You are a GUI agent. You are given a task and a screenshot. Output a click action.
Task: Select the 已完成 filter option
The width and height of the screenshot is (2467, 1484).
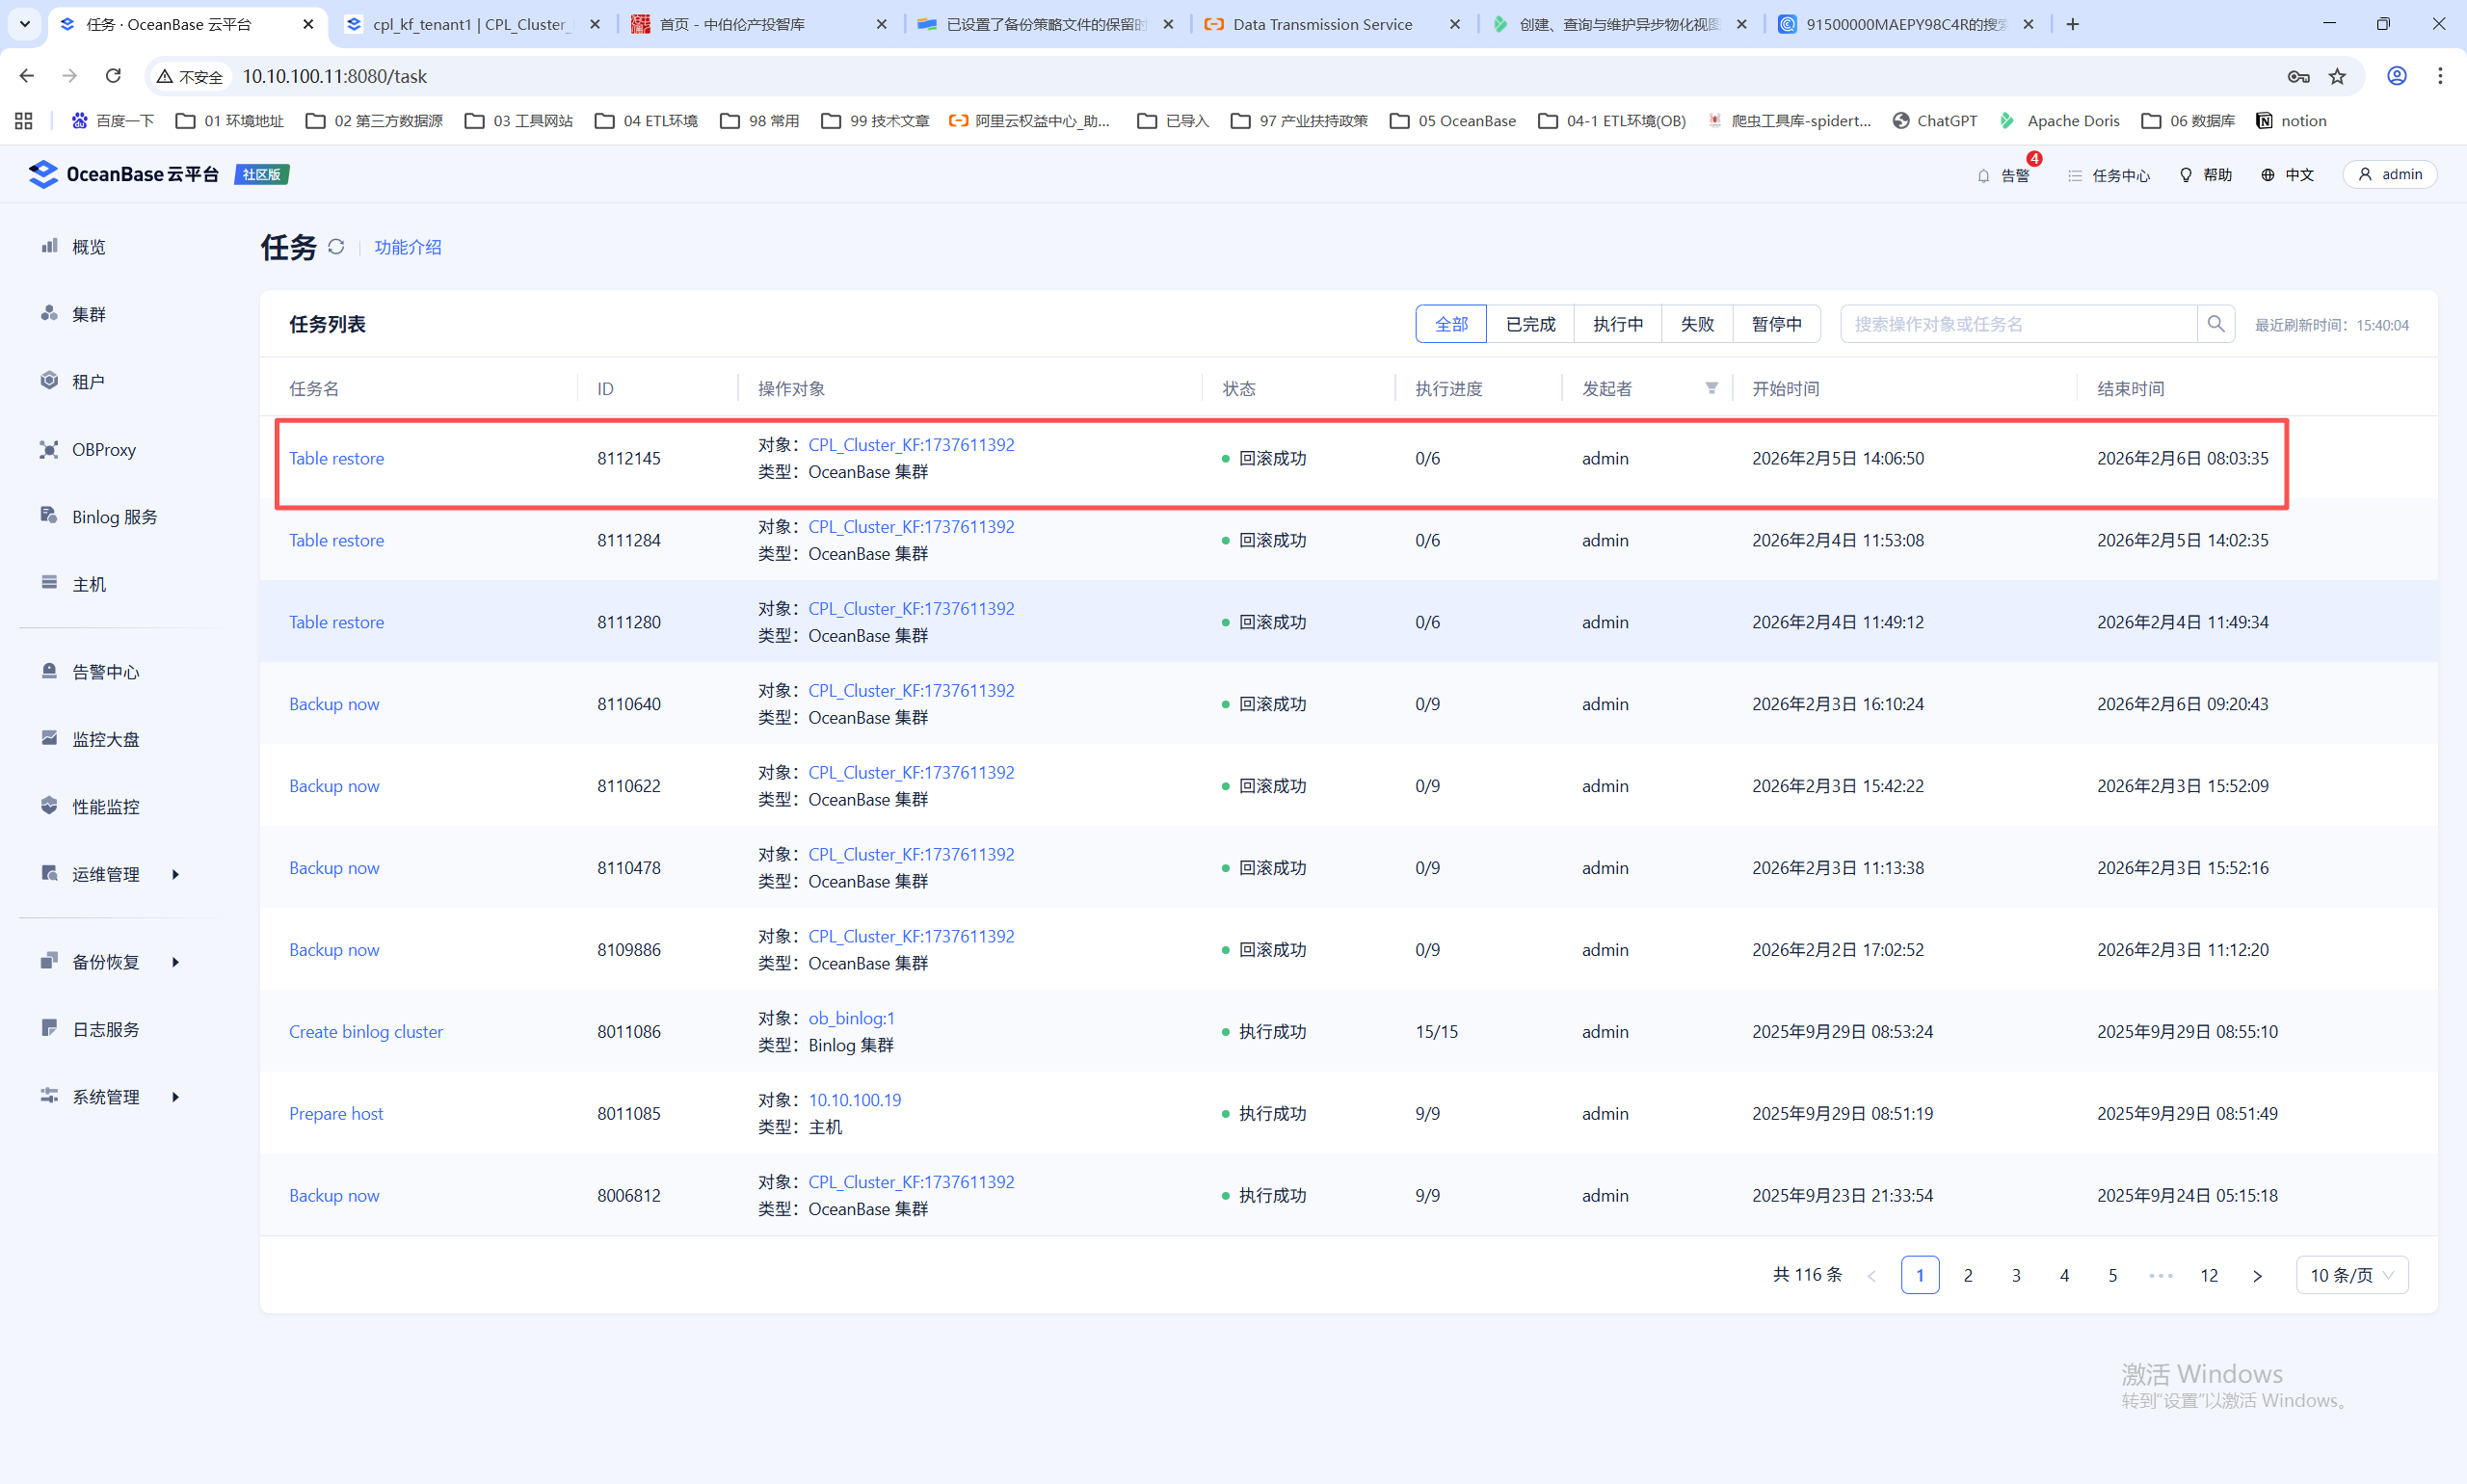[x=1530, y=324]
